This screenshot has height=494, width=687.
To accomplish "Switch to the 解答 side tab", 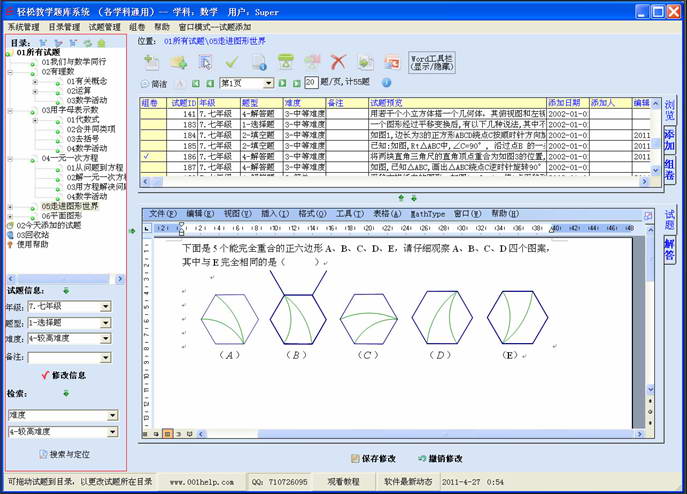I will click(x=669, y=249).
